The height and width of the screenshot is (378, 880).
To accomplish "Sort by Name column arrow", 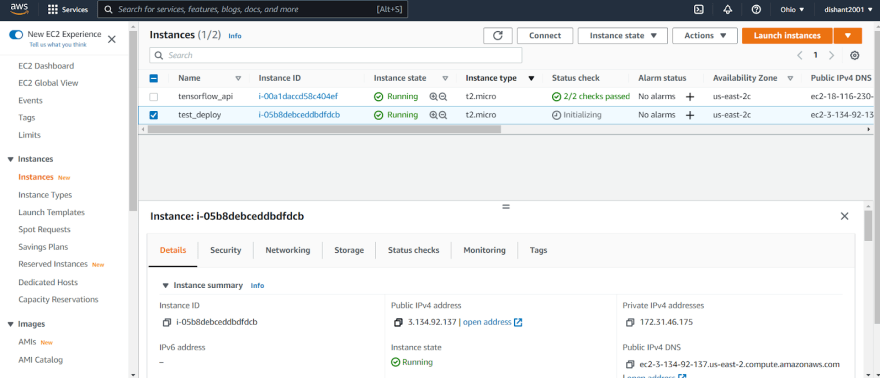I will [x=238, y=79].
